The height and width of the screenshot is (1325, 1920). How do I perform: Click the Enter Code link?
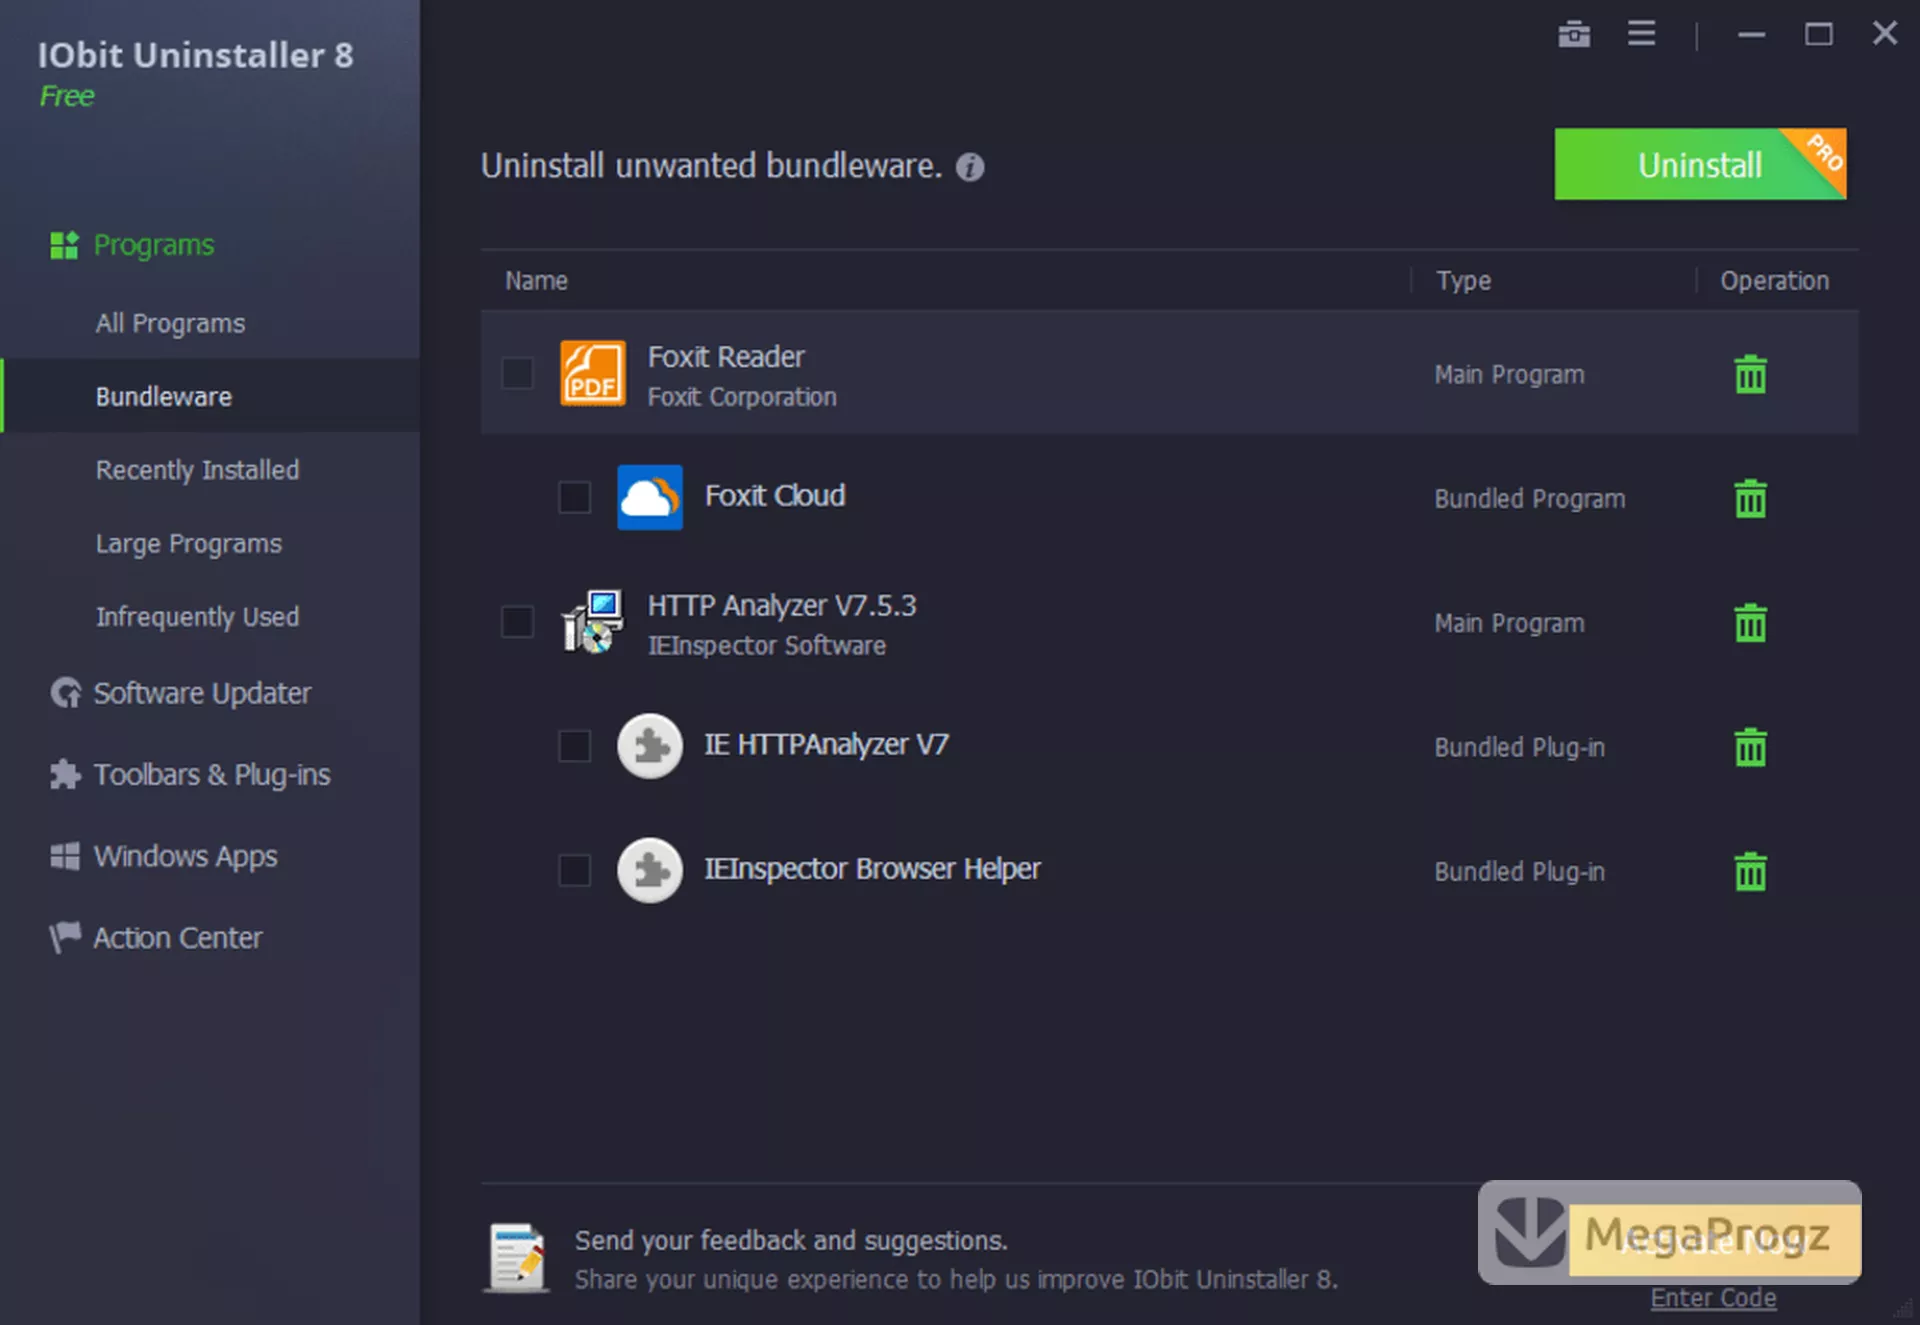1713,1297
